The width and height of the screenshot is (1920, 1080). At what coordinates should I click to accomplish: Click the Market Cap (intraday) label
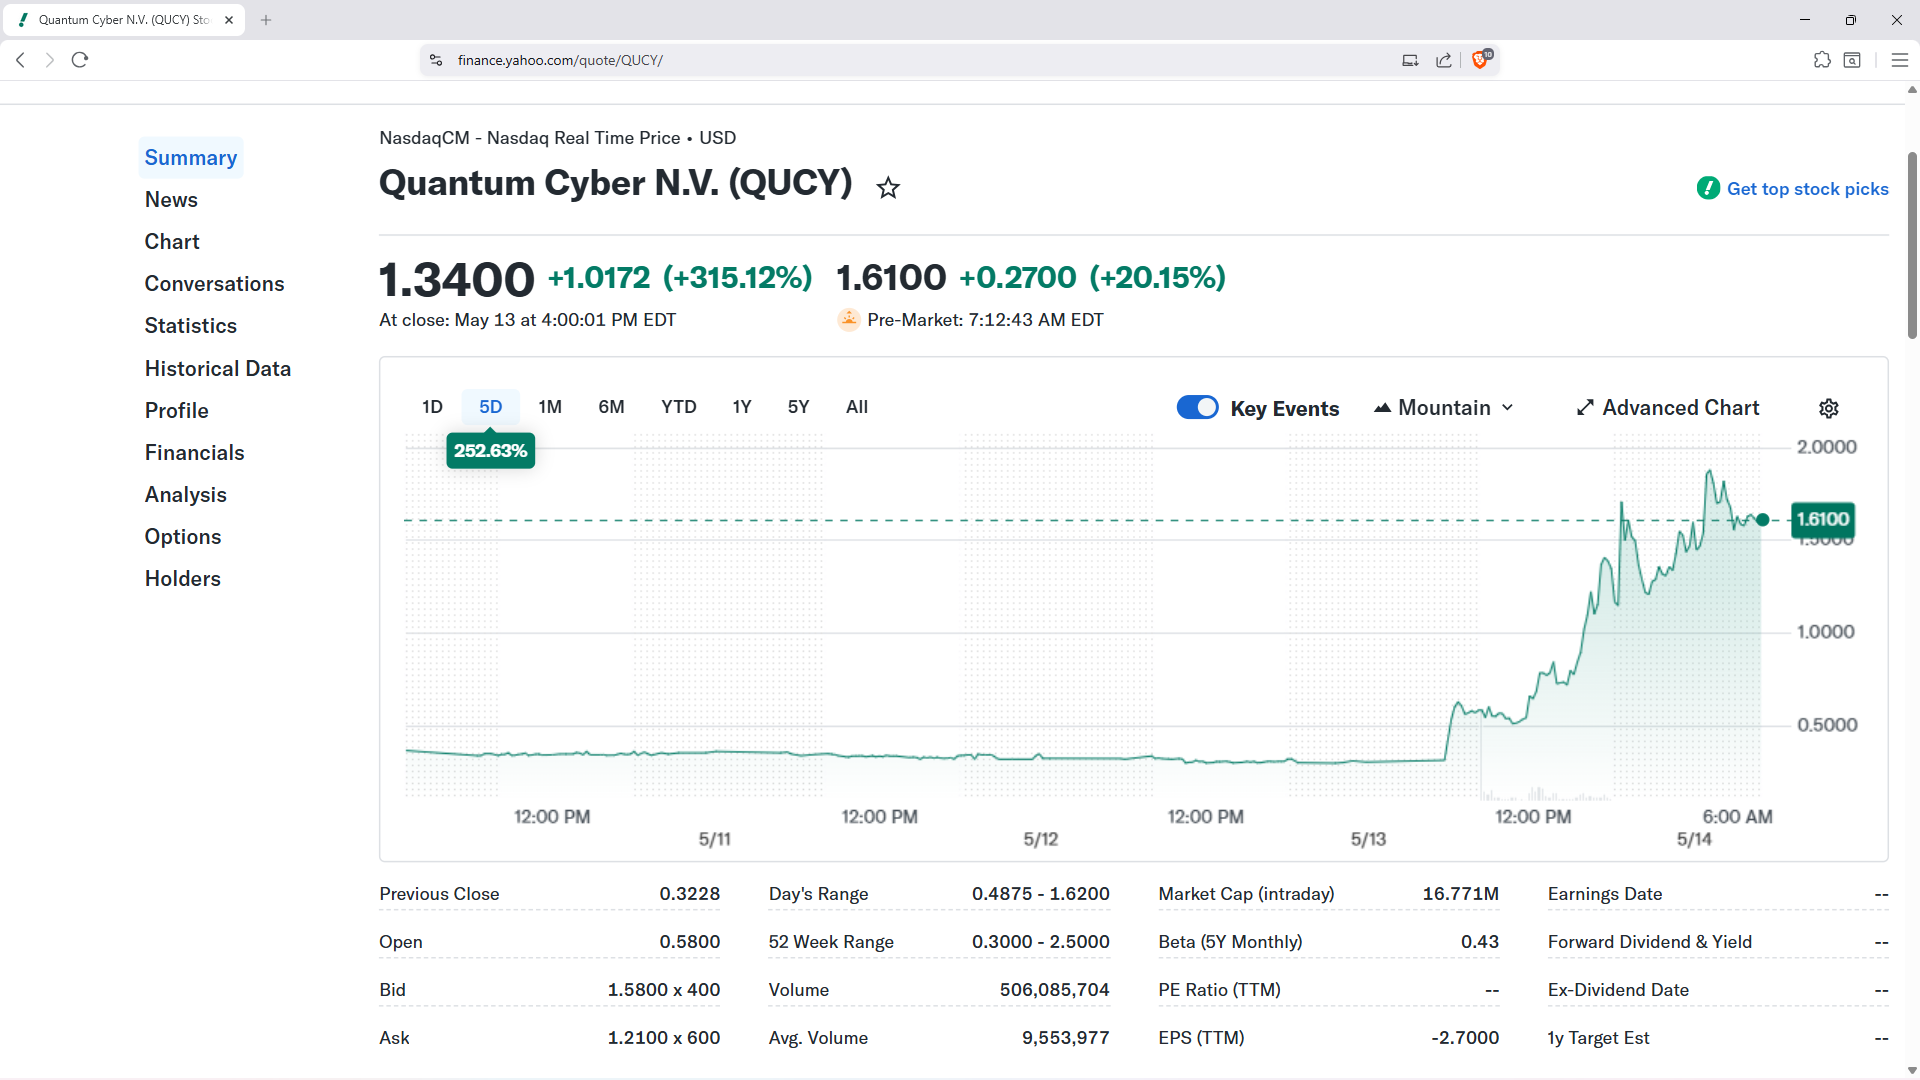coord(1246,894)
